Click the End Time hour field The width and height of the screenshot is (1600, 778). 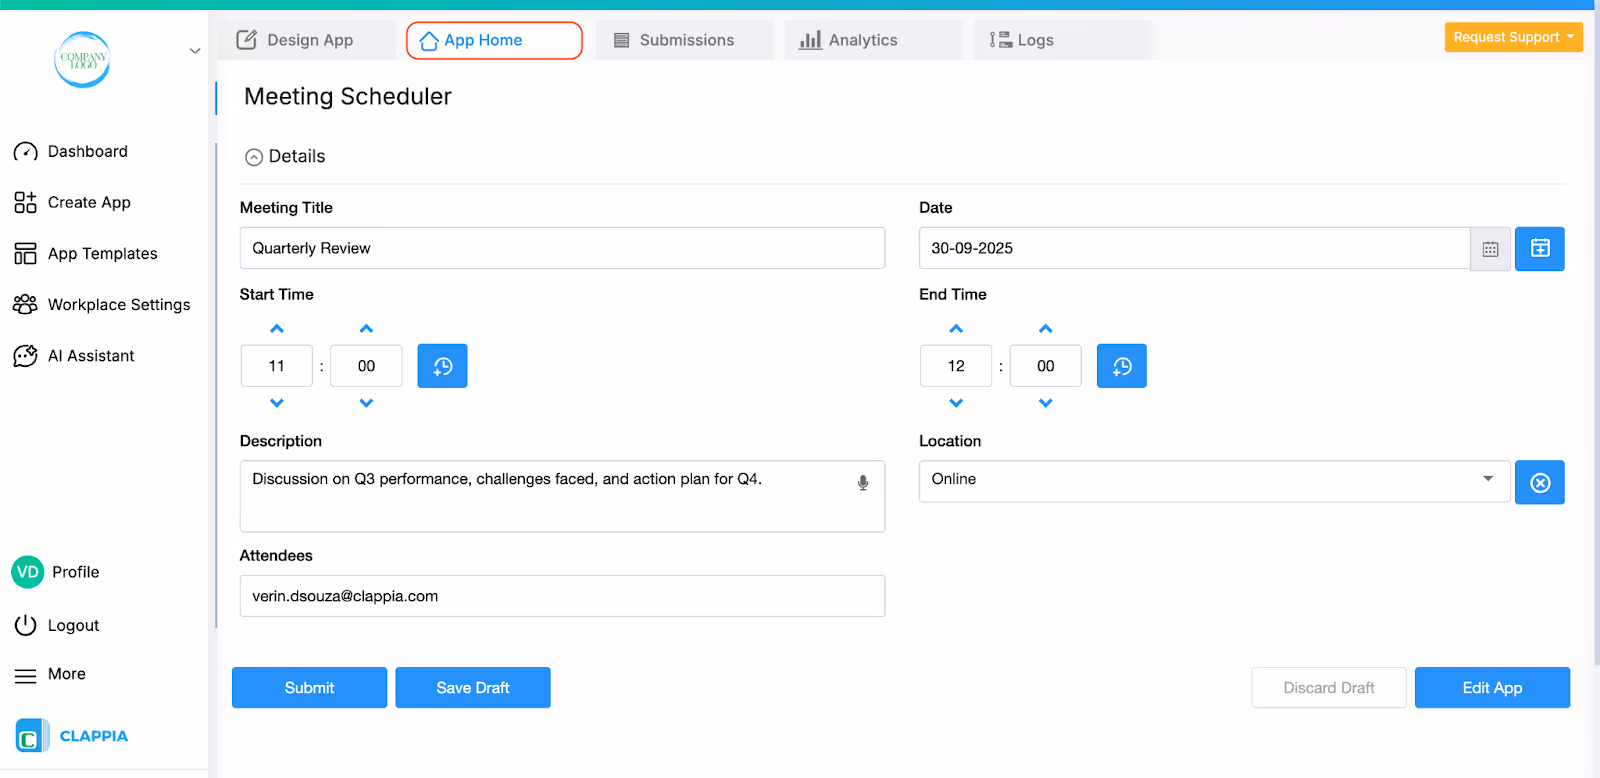(956, 366)
